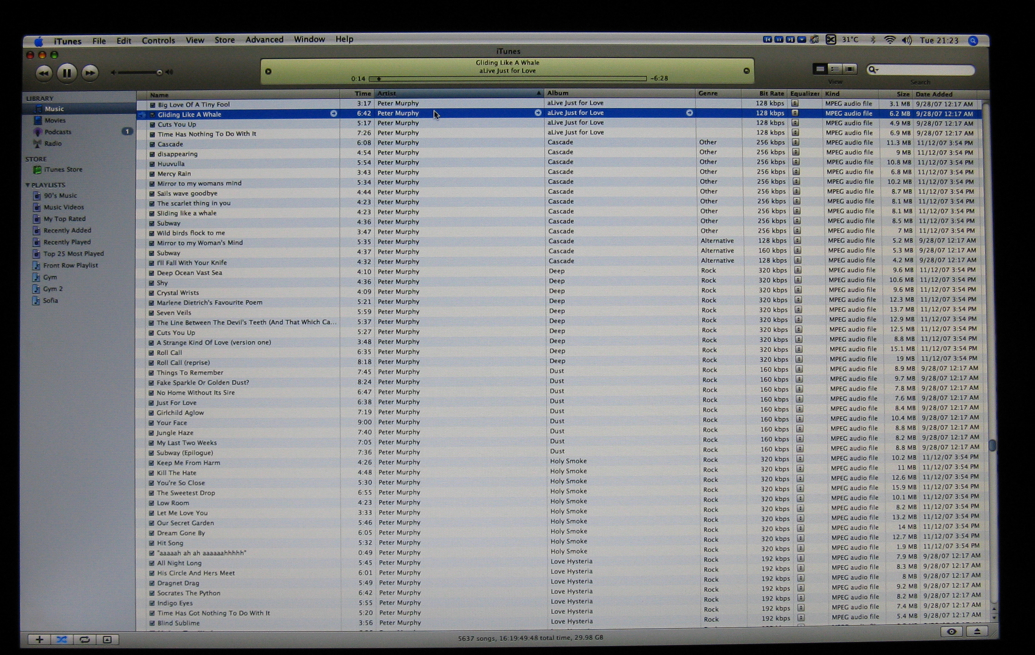Viewport: 1035px width, 655px height.
Task: Click the Bluetooth menu bar icon
Action: point(873,40)
